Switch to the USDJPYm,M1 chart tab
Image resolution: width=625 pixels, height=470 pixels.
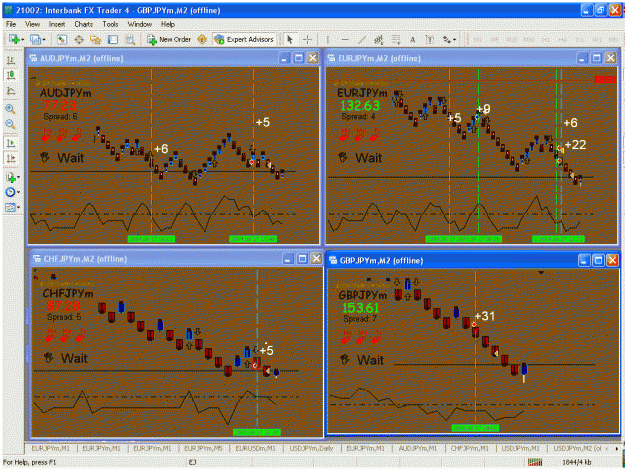pos(521,448)
